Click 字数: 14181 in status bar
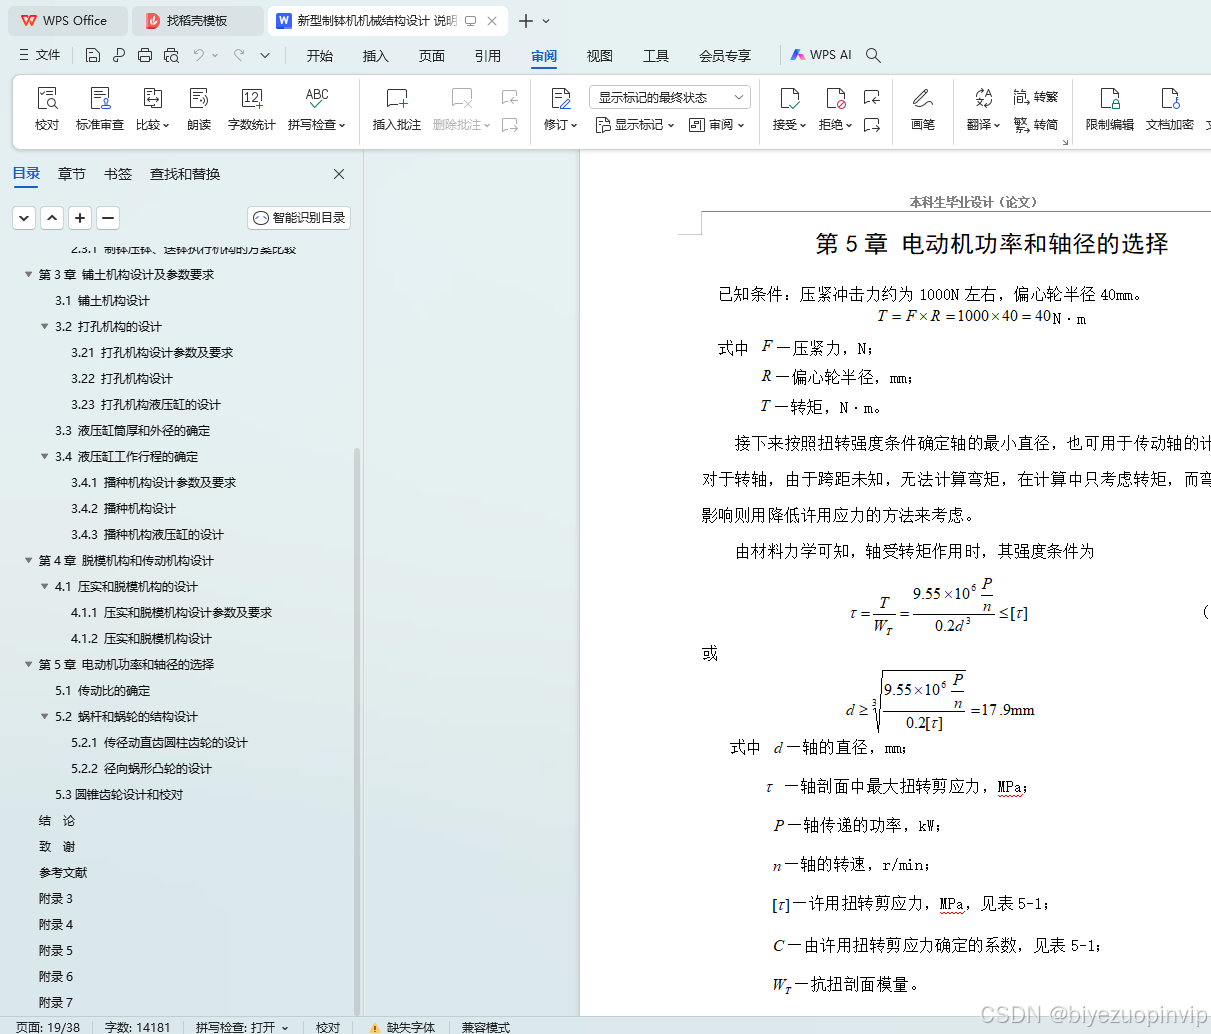Image resolution: width=1211 pixels, height=1034 pixels. coord(138,1026)
